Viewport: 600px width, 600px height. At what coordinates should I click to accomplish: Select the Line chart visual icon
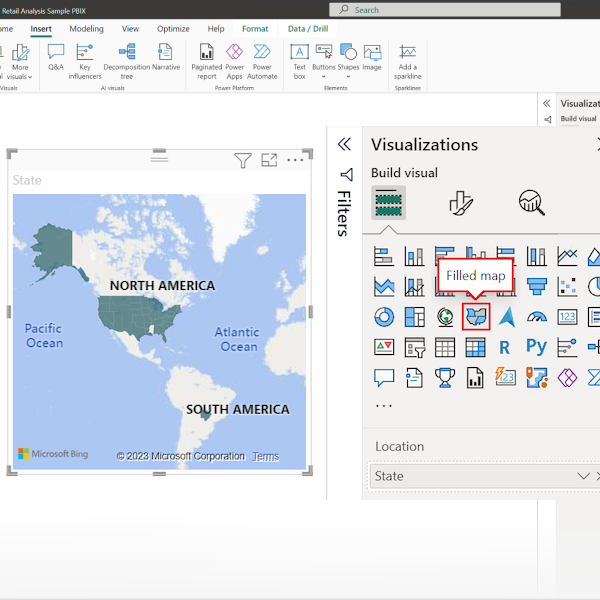tap(567, 256)
